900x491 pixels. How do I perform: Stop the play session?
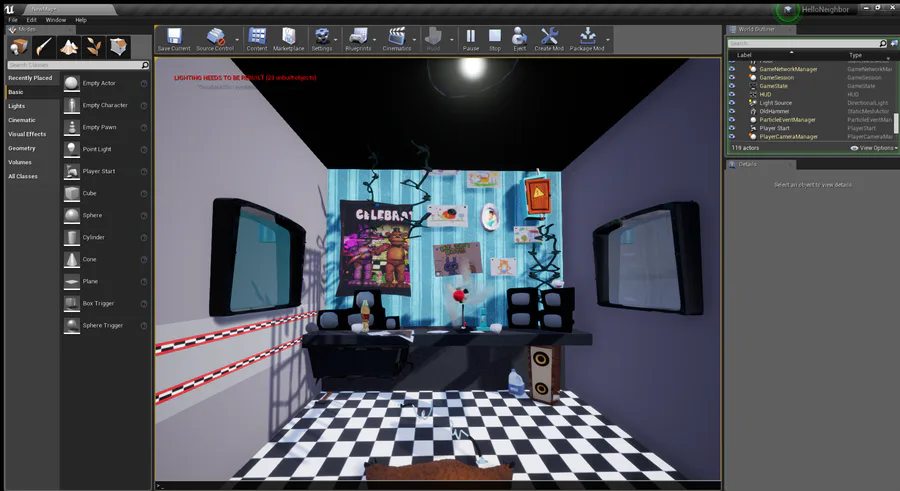coord(495,36)
